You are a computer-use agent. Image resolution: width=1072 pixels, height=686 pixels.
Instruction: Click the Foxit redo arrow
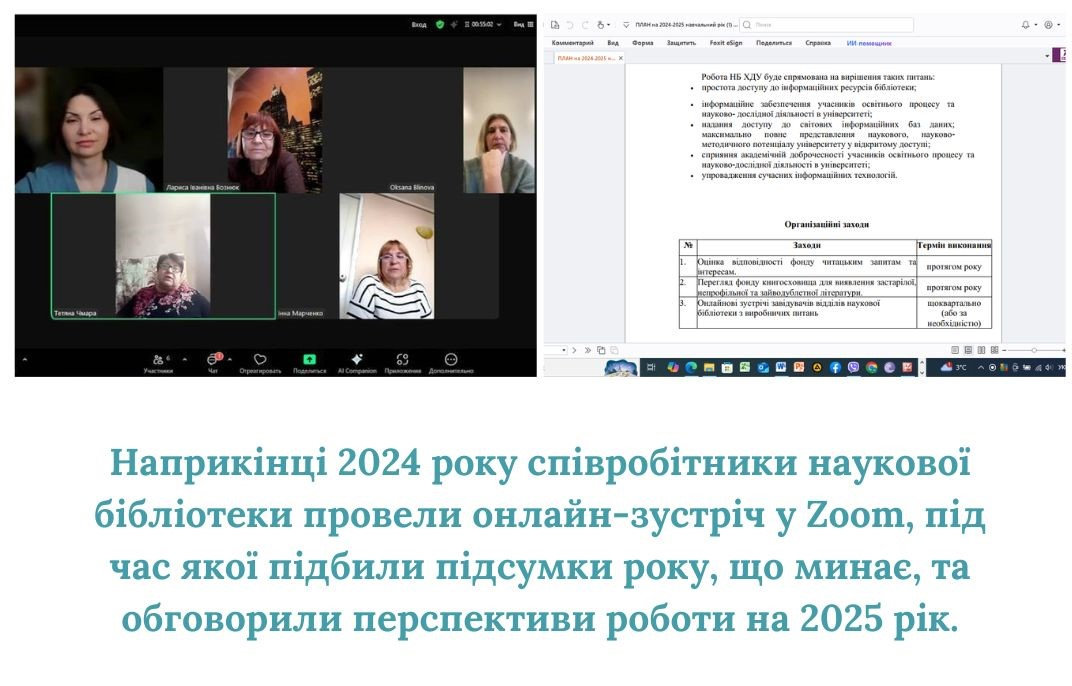tap(585, 25)
